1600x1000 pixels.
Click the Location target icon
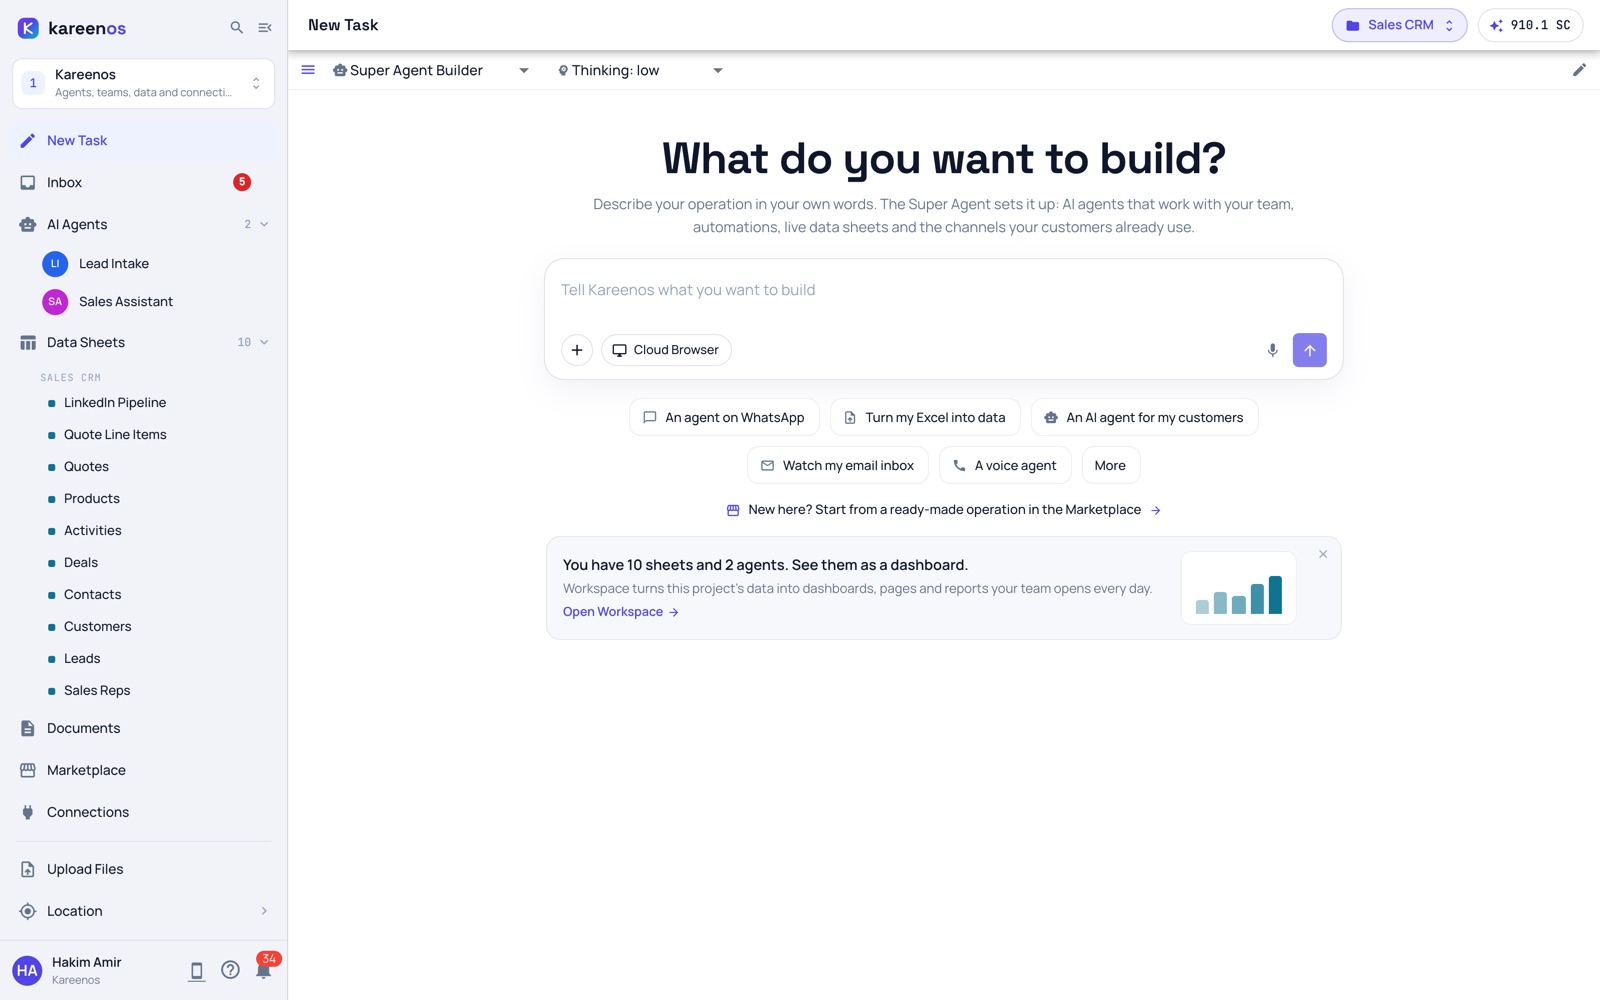(x=28, y=912)
